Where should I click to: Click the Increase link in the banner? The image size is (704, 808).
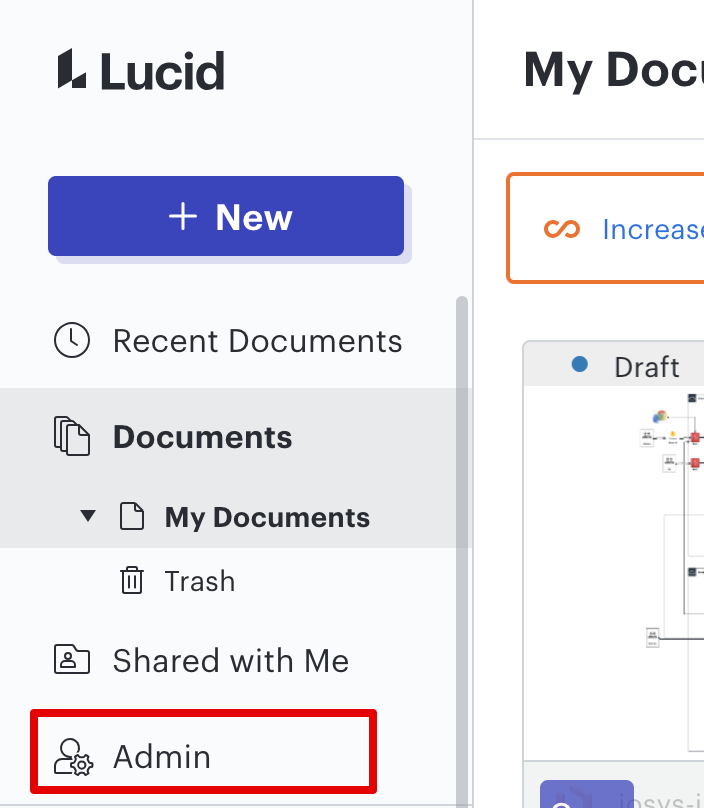click(x=653, y=229)
